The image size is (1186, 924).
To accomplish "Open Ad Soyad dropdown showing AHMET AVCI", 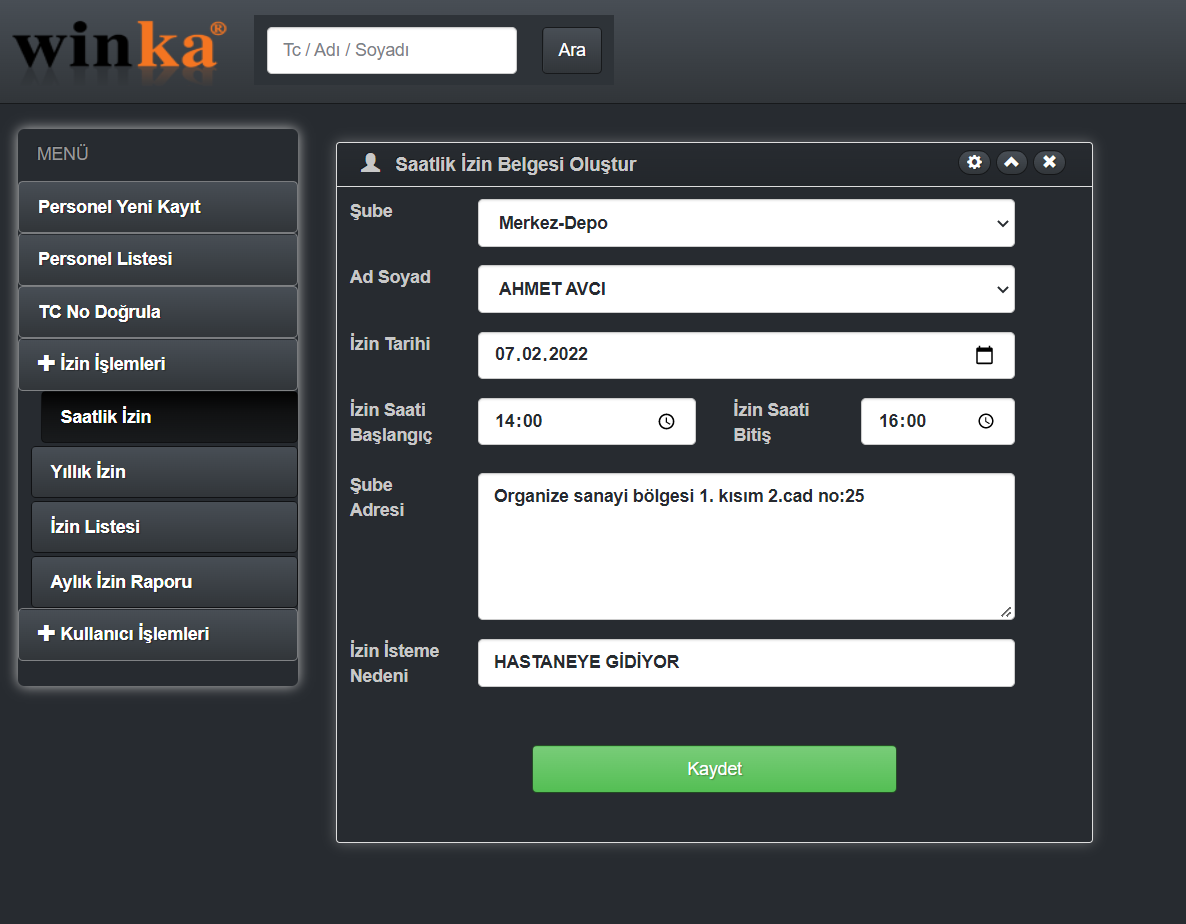I will pyautogui.click(x=746, y=289).
